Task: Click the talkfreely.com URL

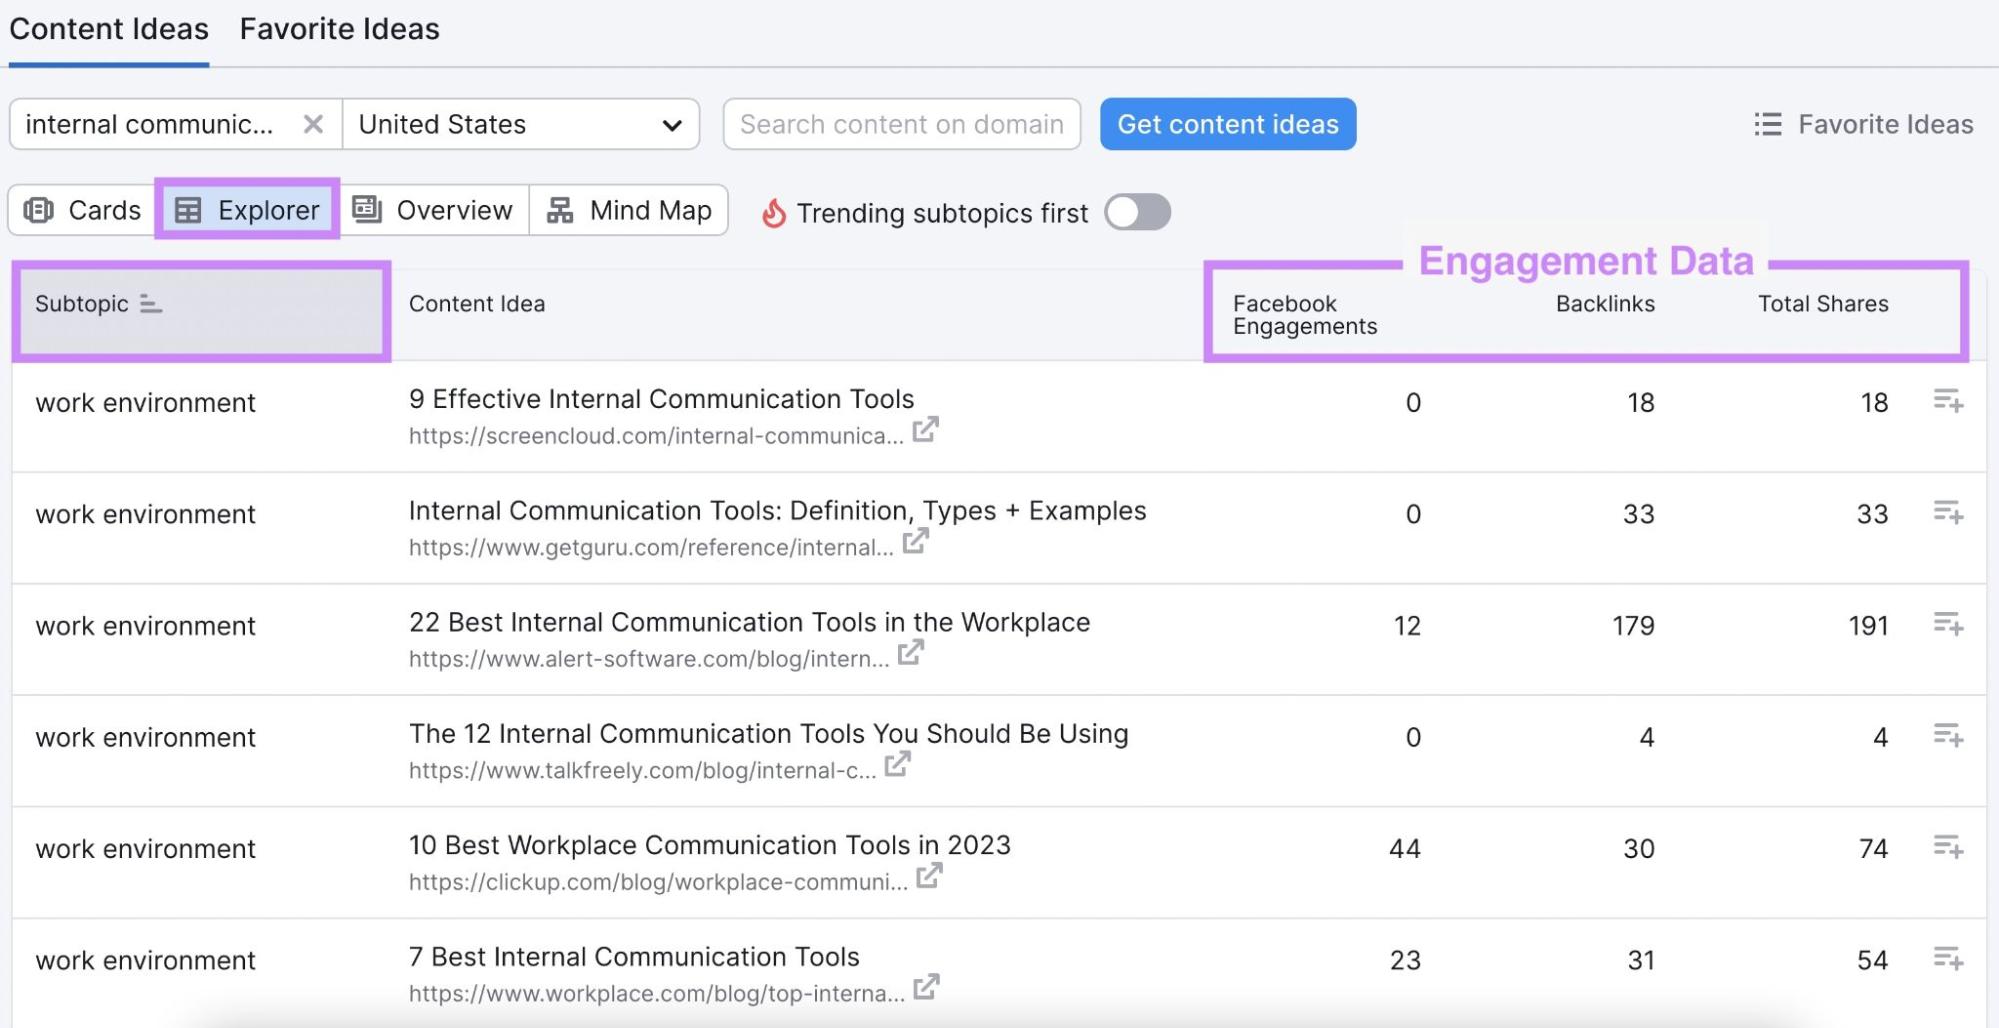Action: (642, 771)
